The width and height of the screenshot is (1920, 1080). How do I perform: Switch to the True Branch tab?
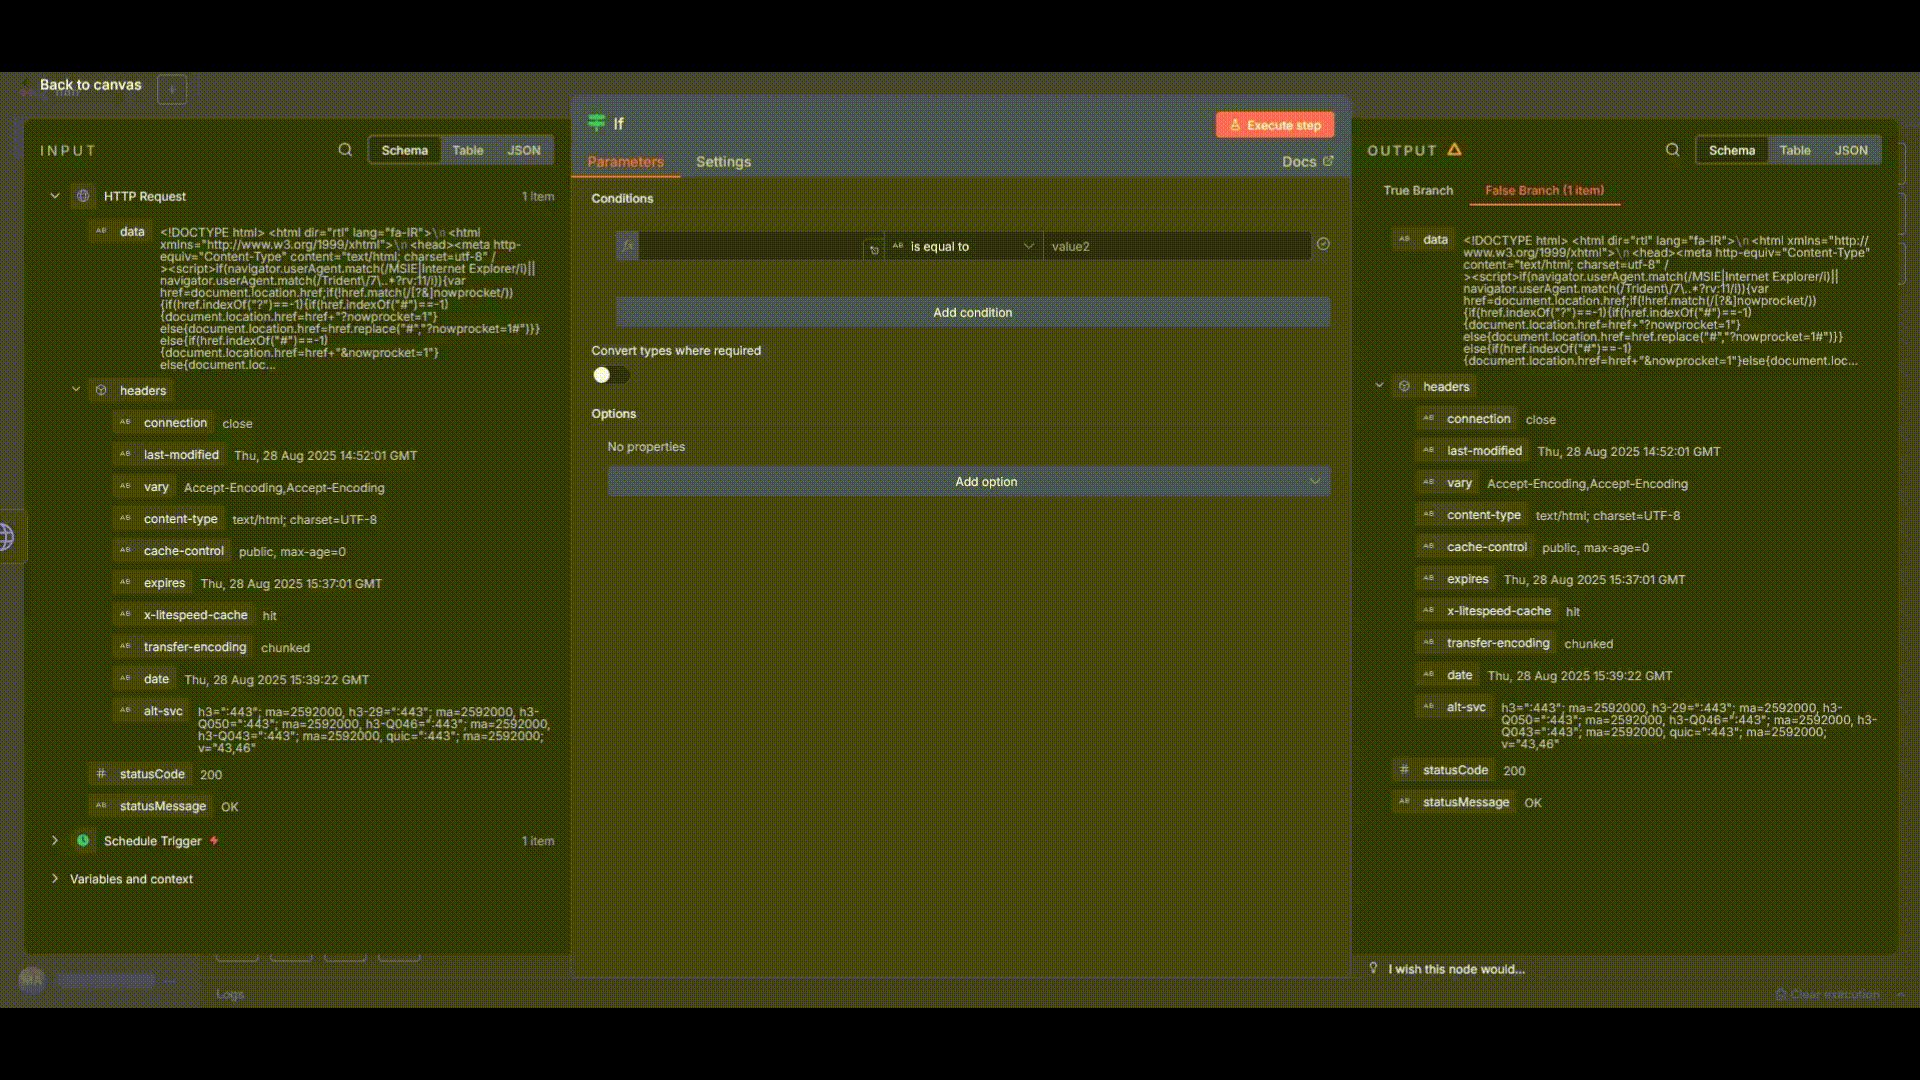pyautogui.click(x=1417, y=190)
